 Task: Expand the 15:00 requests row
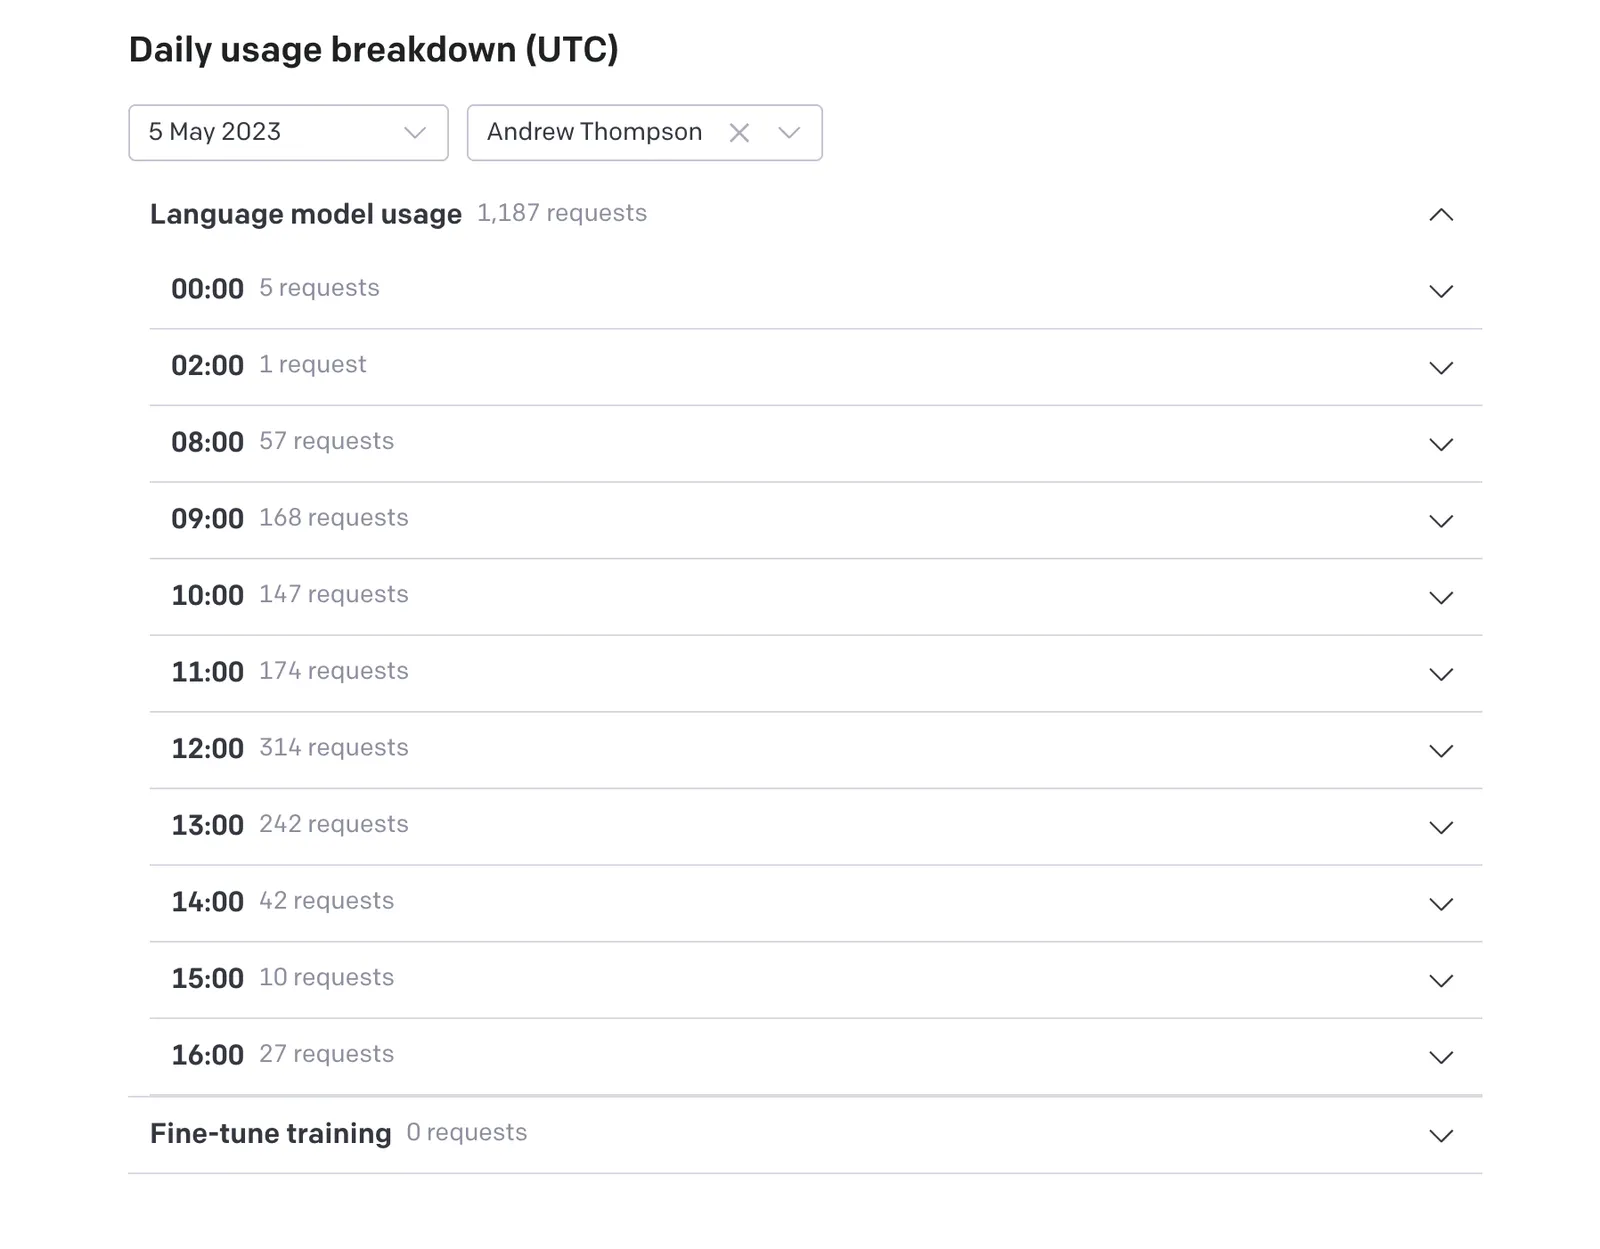1441,980
